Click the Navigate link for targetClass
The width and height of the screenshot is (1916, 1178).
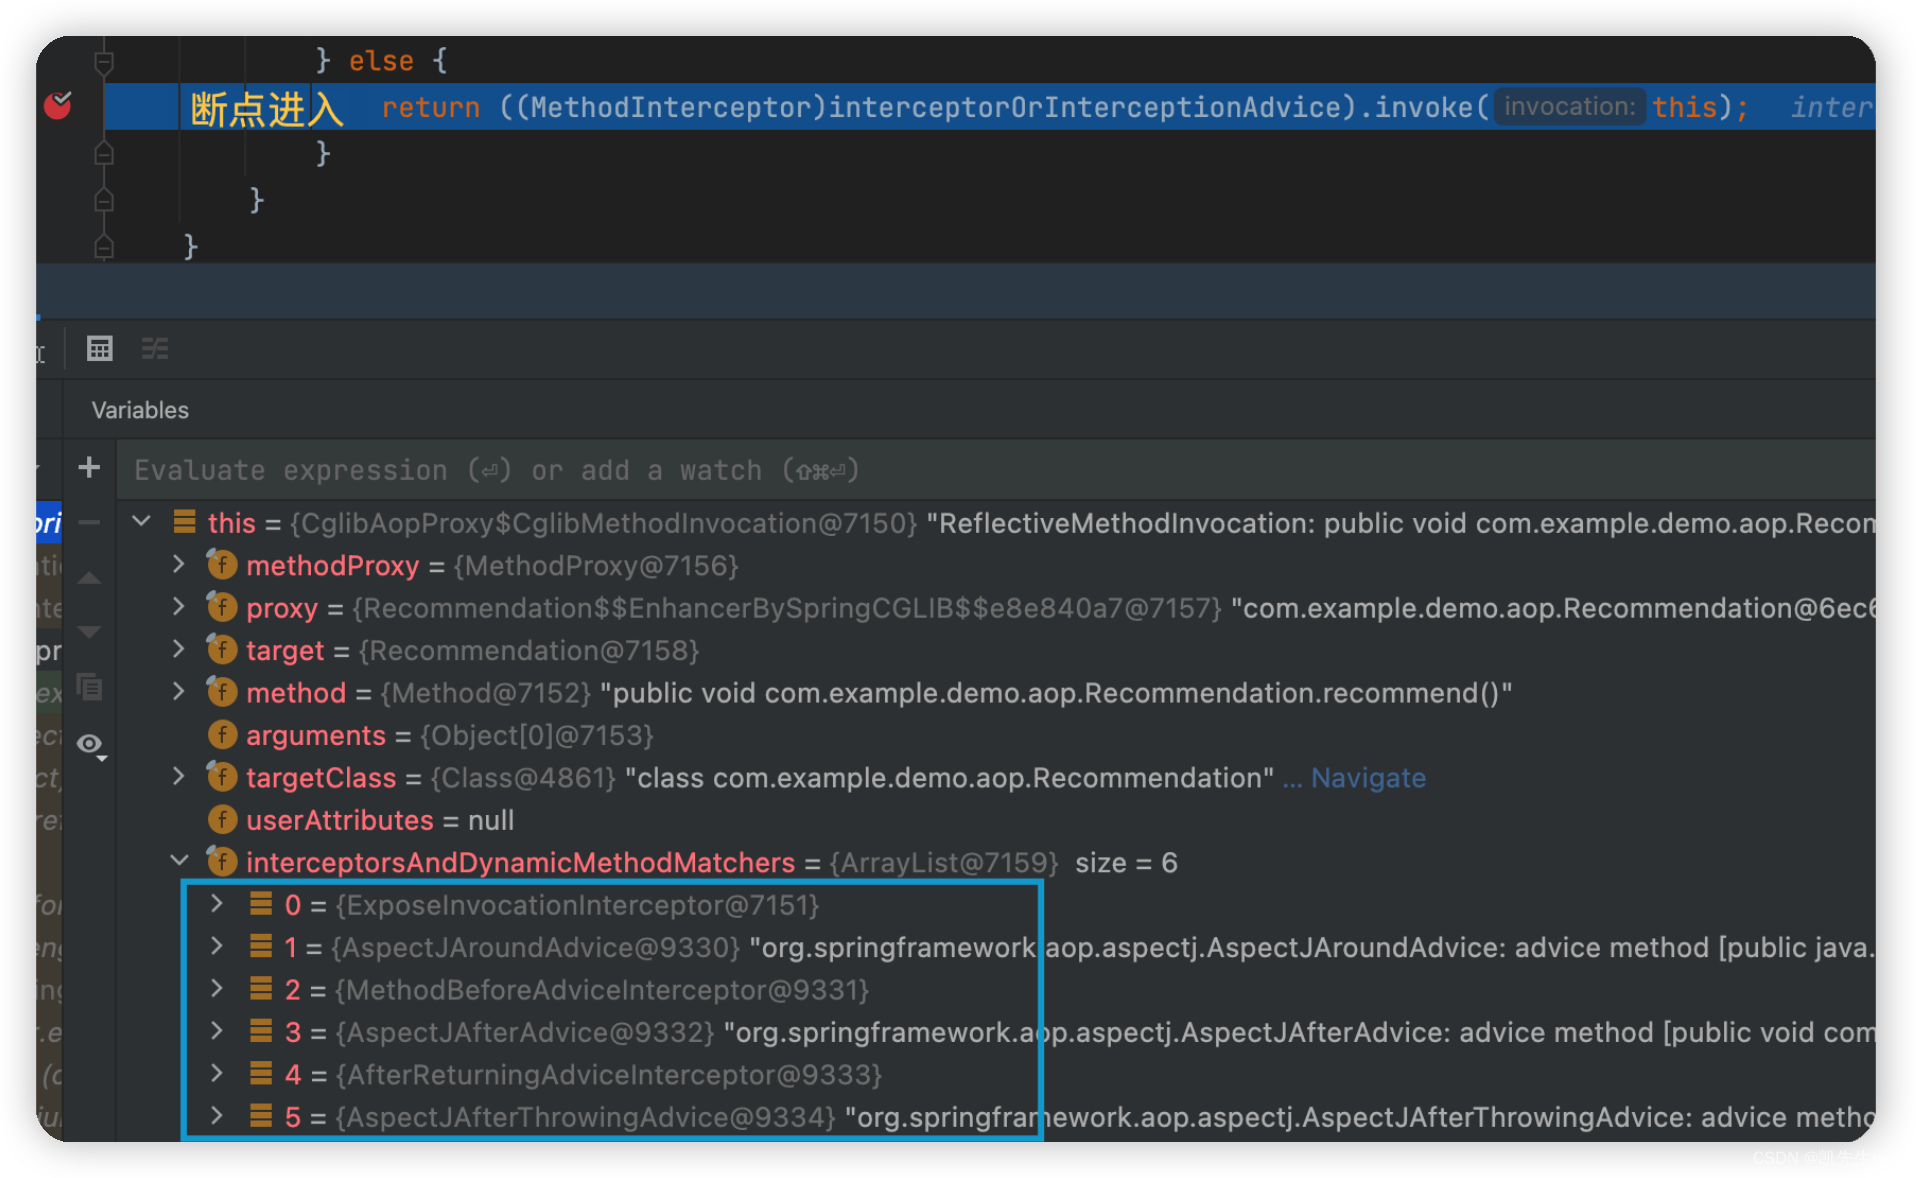coord(1368,778)
